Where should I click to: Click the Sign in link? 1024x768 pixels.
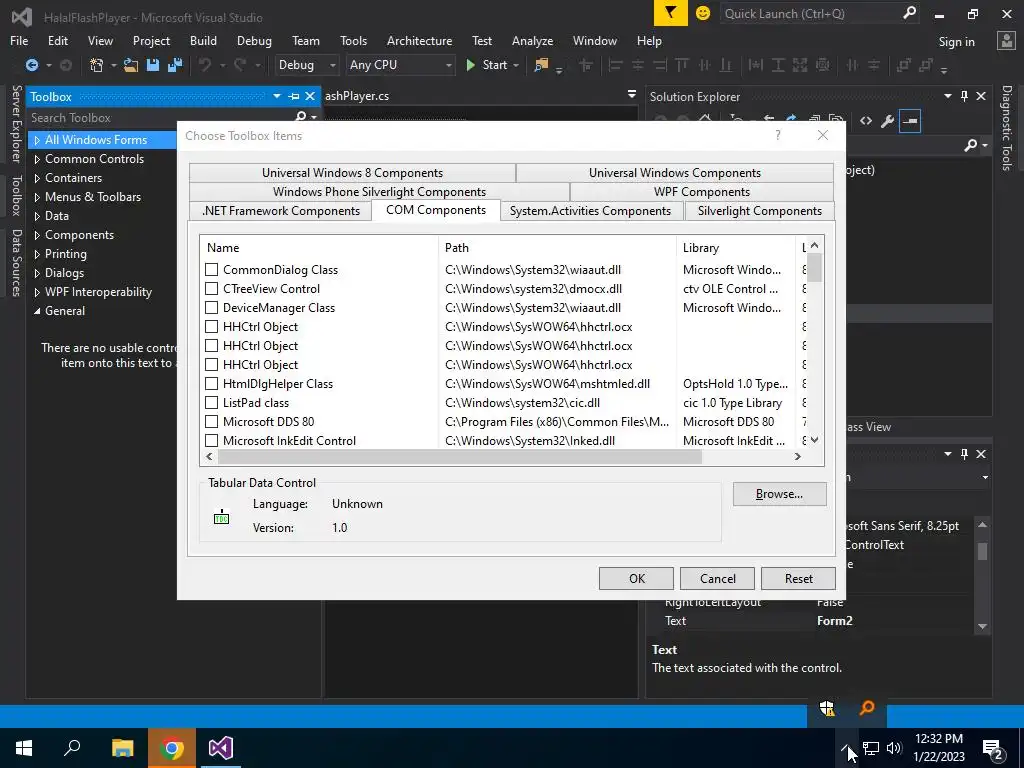click(x=956, y=42)
